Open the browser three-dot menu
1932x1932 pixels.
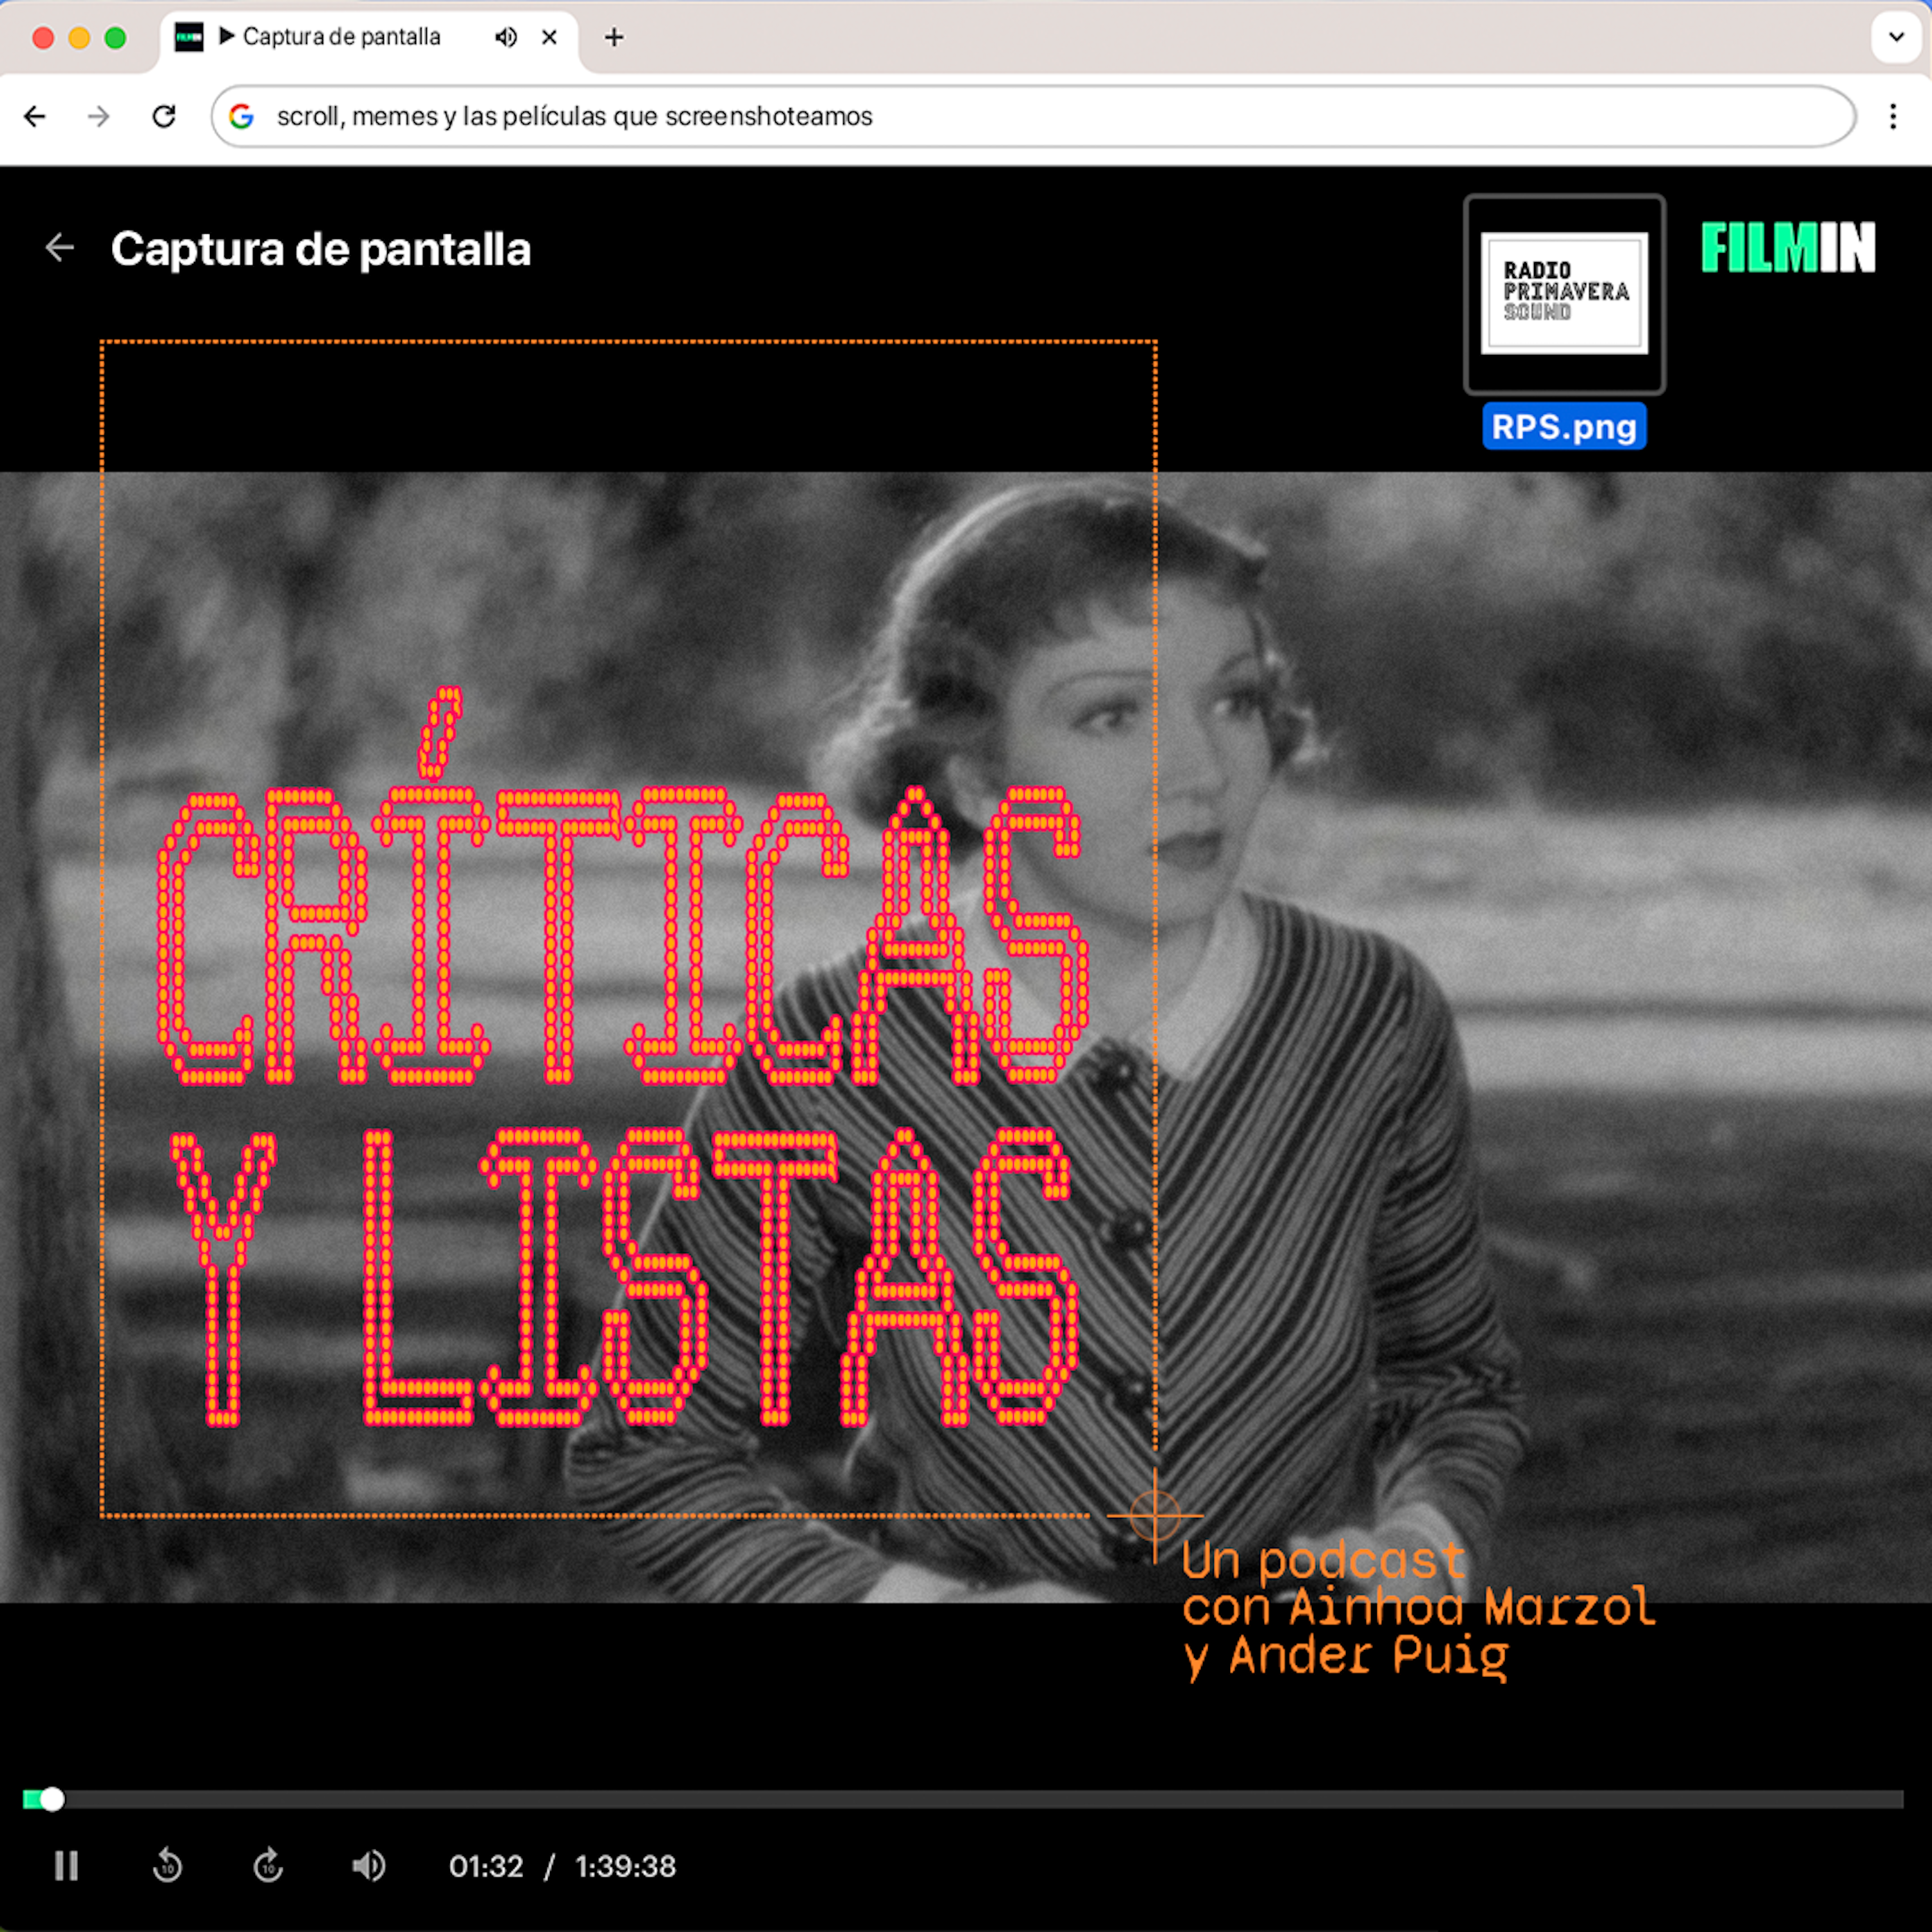(x=1893, y=117)
